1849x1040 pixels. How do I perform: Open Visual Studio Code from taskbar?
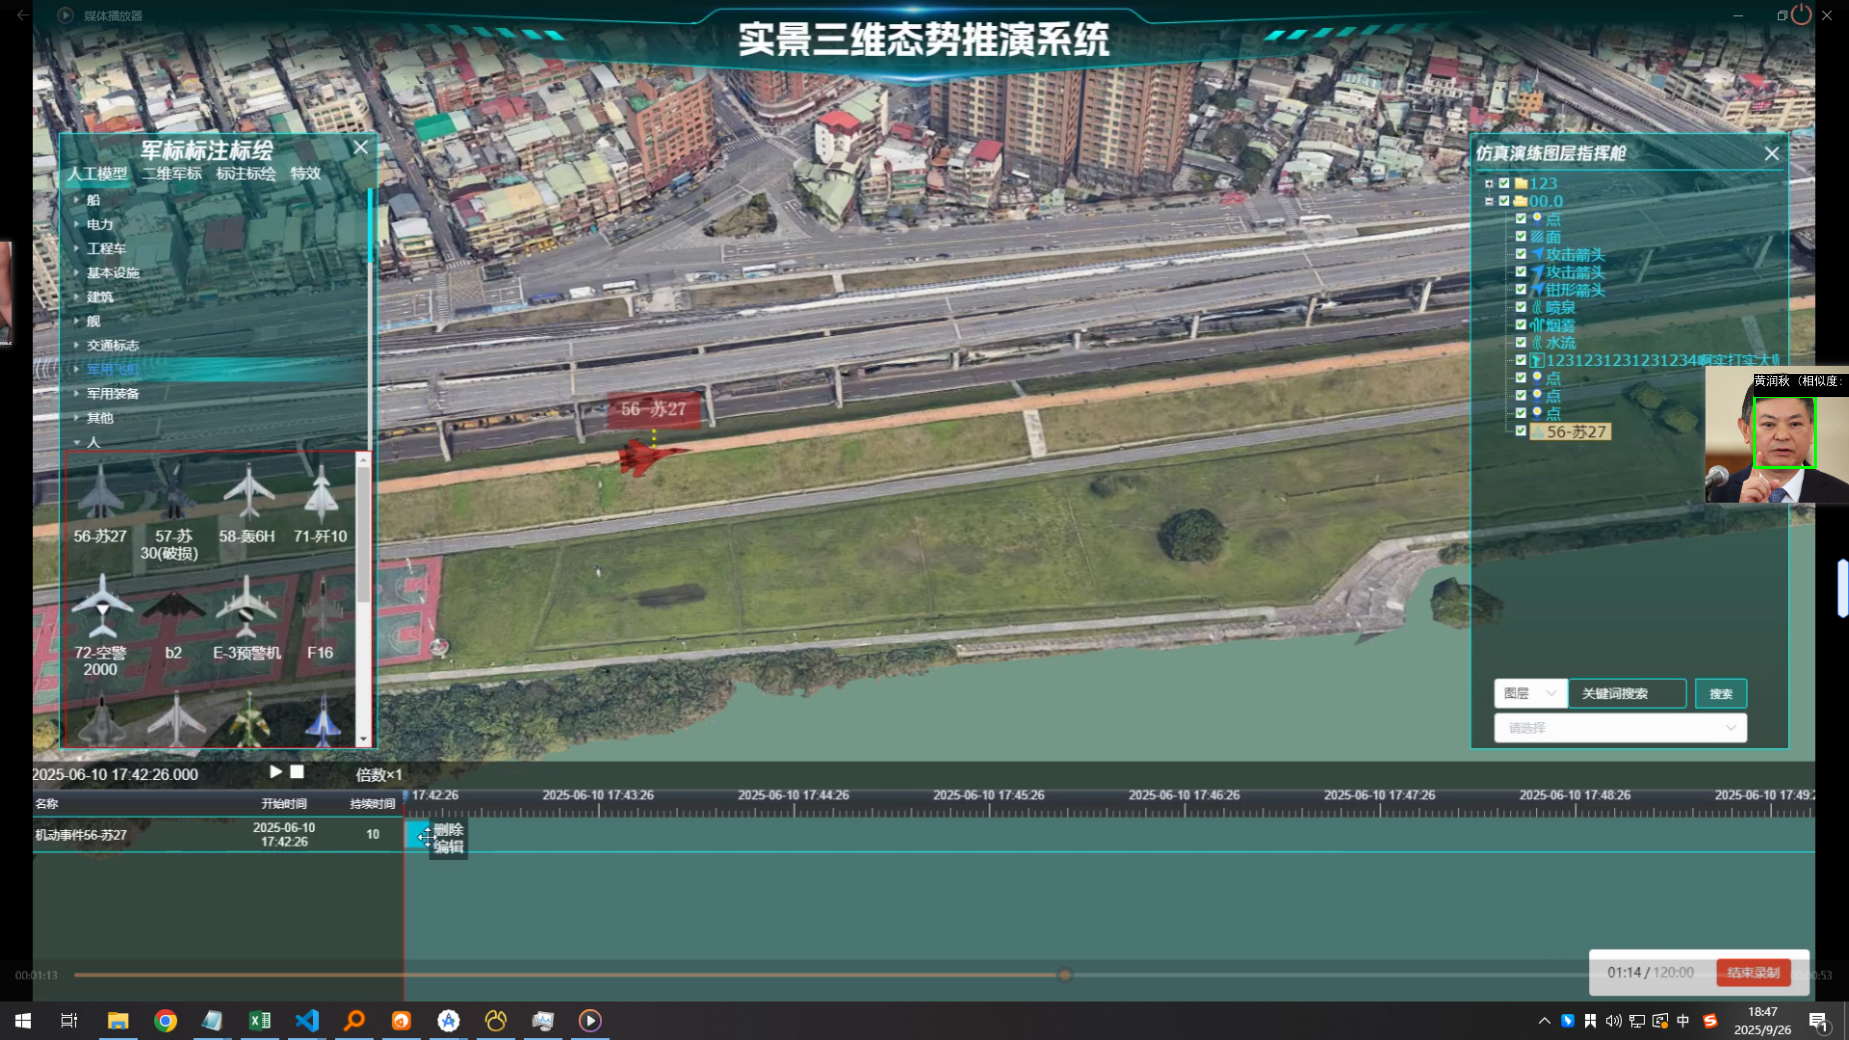(307, 1020)
